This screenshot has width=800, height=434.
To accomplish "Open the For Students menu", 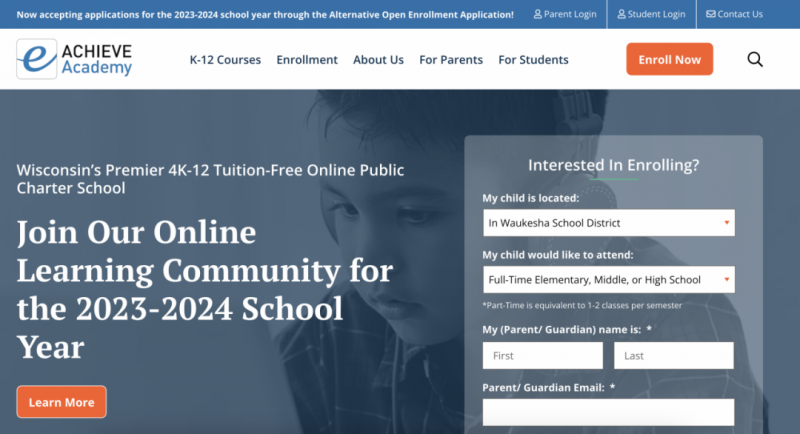I will click(x=533, y=60).
